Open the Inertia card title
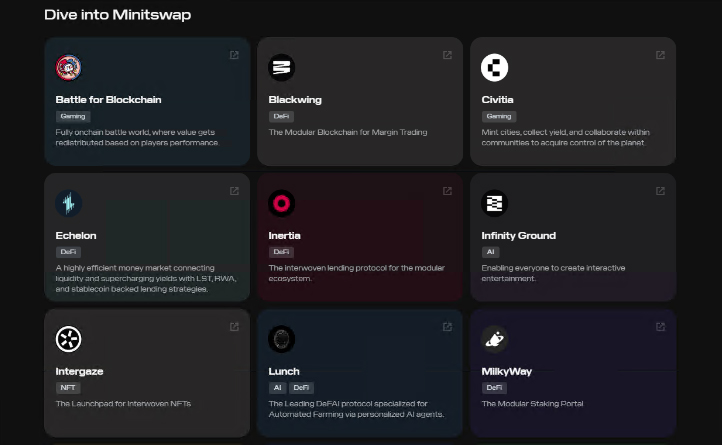Image resolution: width=722 pixels, height=445 pixels. [x=284, y=236]
